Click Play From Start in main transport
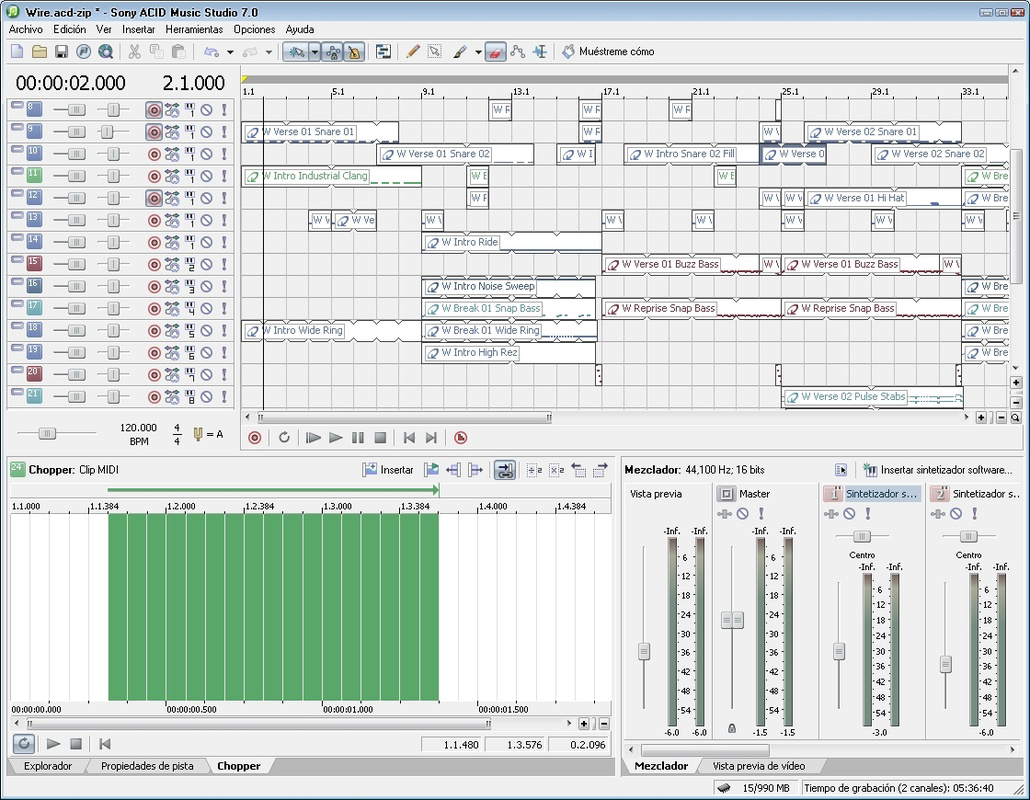This screenshot has width=1030, height=800. (x=313, y=437)
